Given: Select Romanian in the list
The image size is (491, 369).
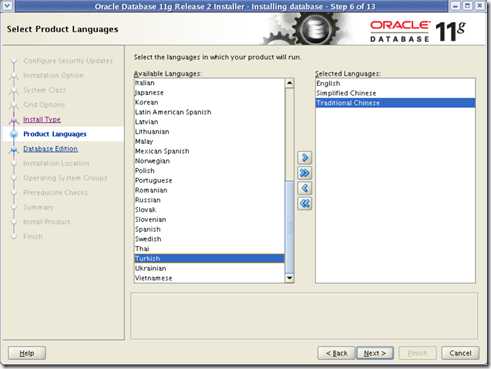Looking at the screenshot, I should tap(209, 190).
